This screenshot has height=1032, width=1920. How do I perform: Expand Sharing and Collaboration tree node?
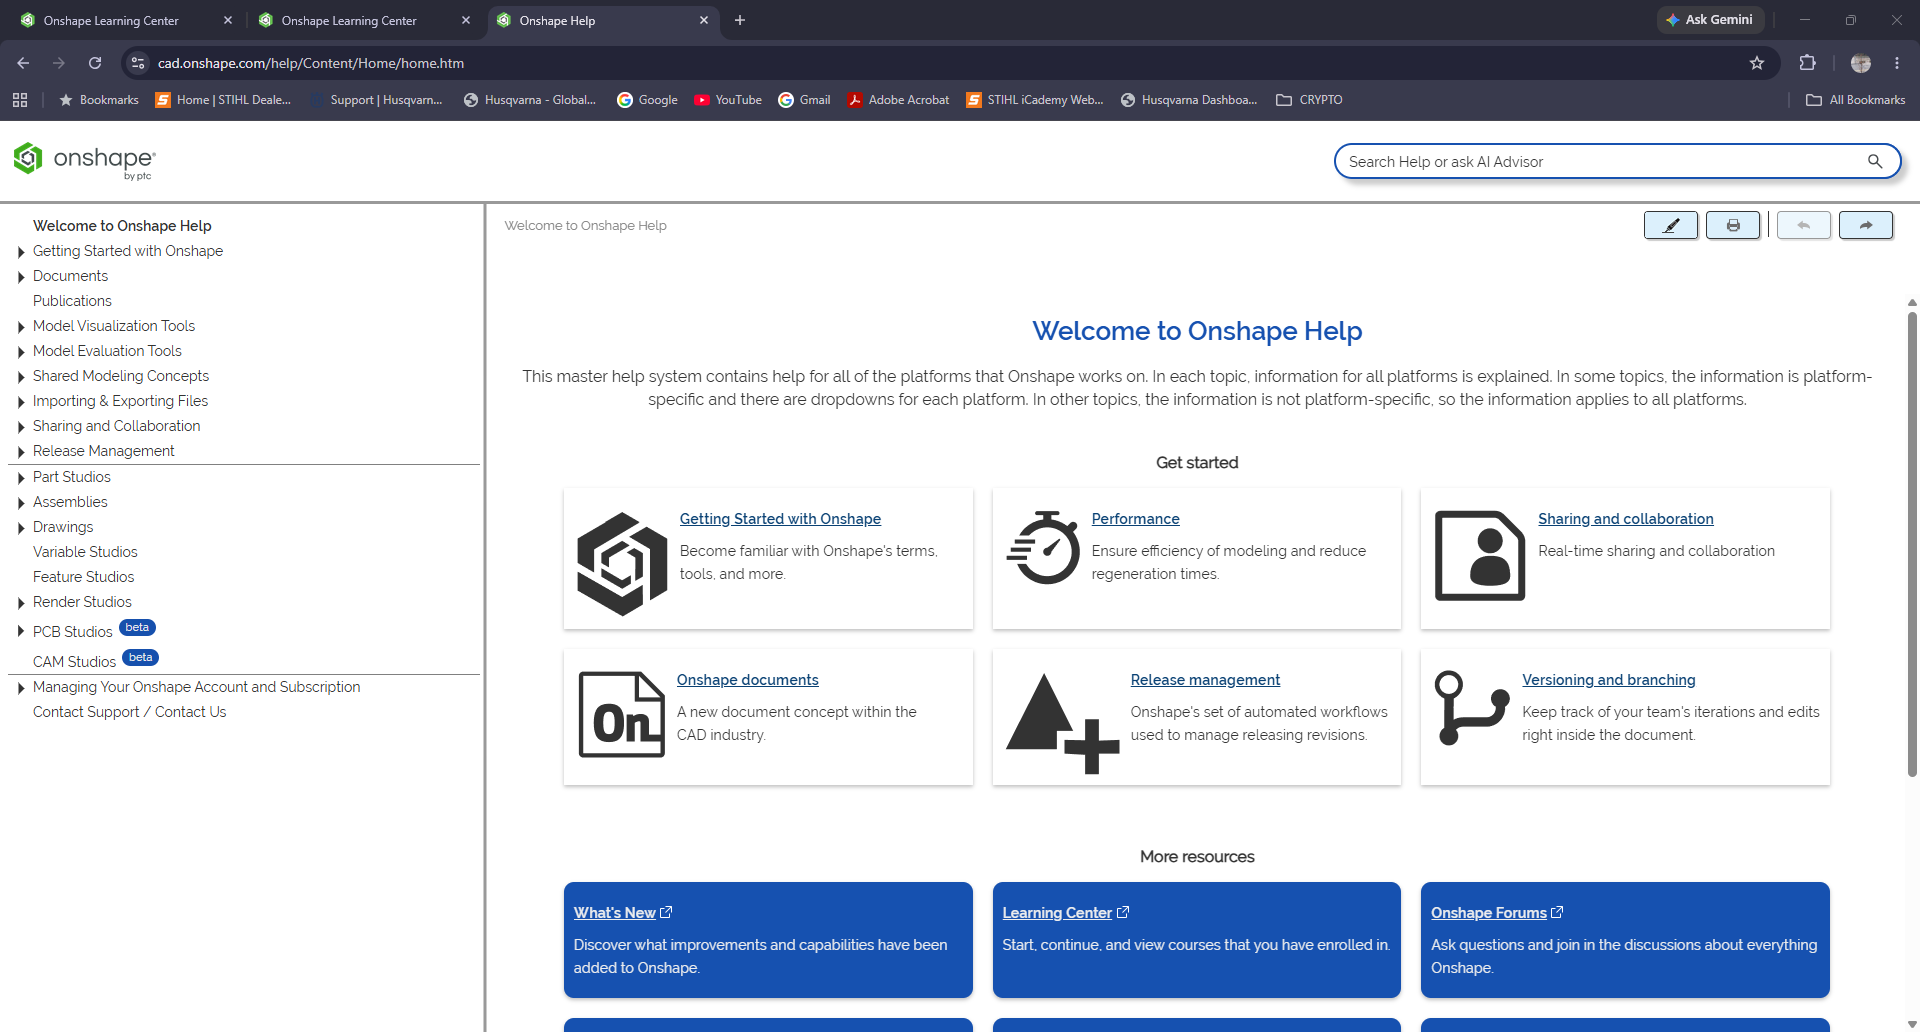(21, 427)
